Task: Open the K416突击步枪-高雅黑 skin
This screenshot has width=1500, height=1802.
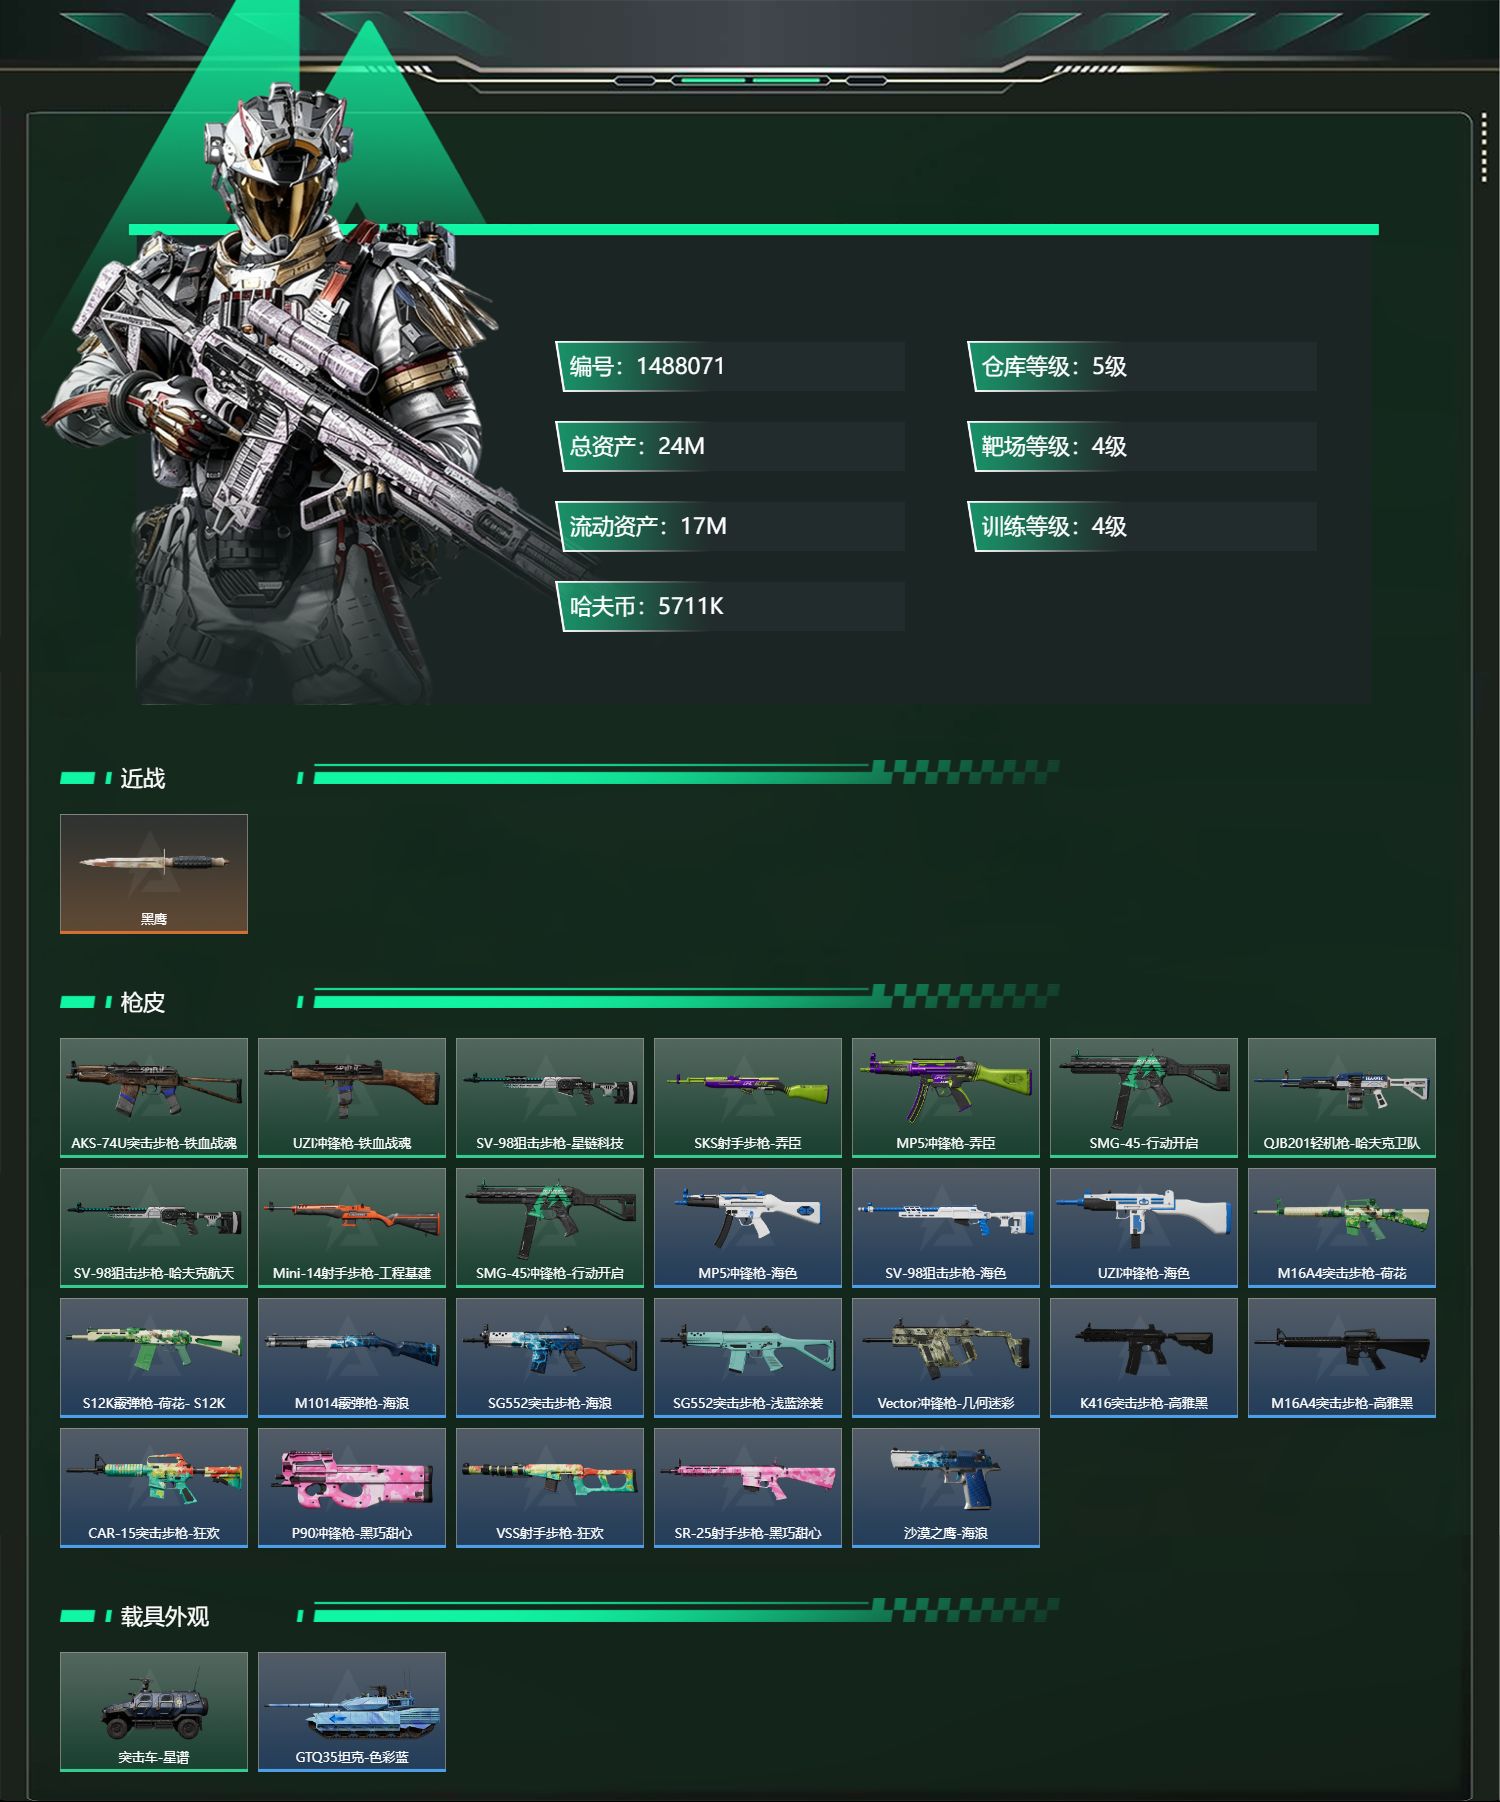Action: coord(1144,1358)
